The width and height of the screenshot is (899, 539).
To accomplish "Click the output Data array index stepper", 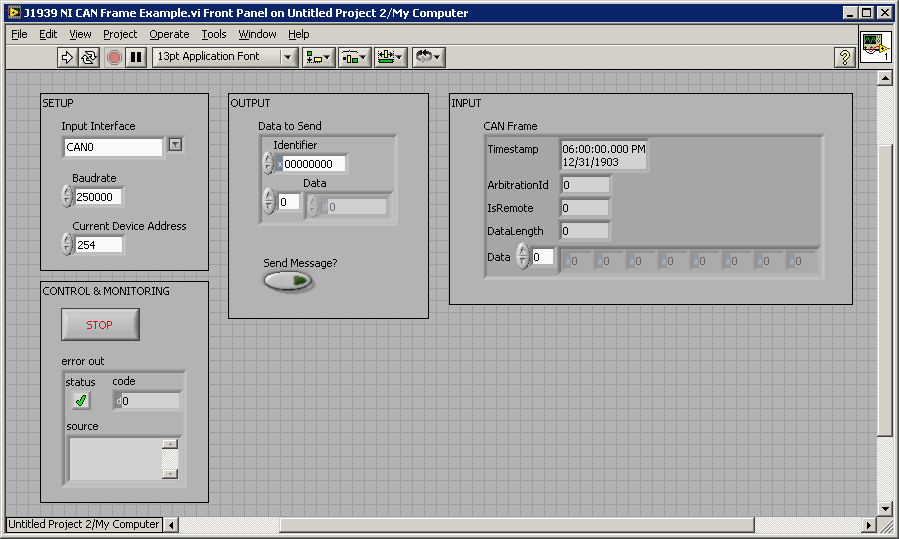I will 269,201.
